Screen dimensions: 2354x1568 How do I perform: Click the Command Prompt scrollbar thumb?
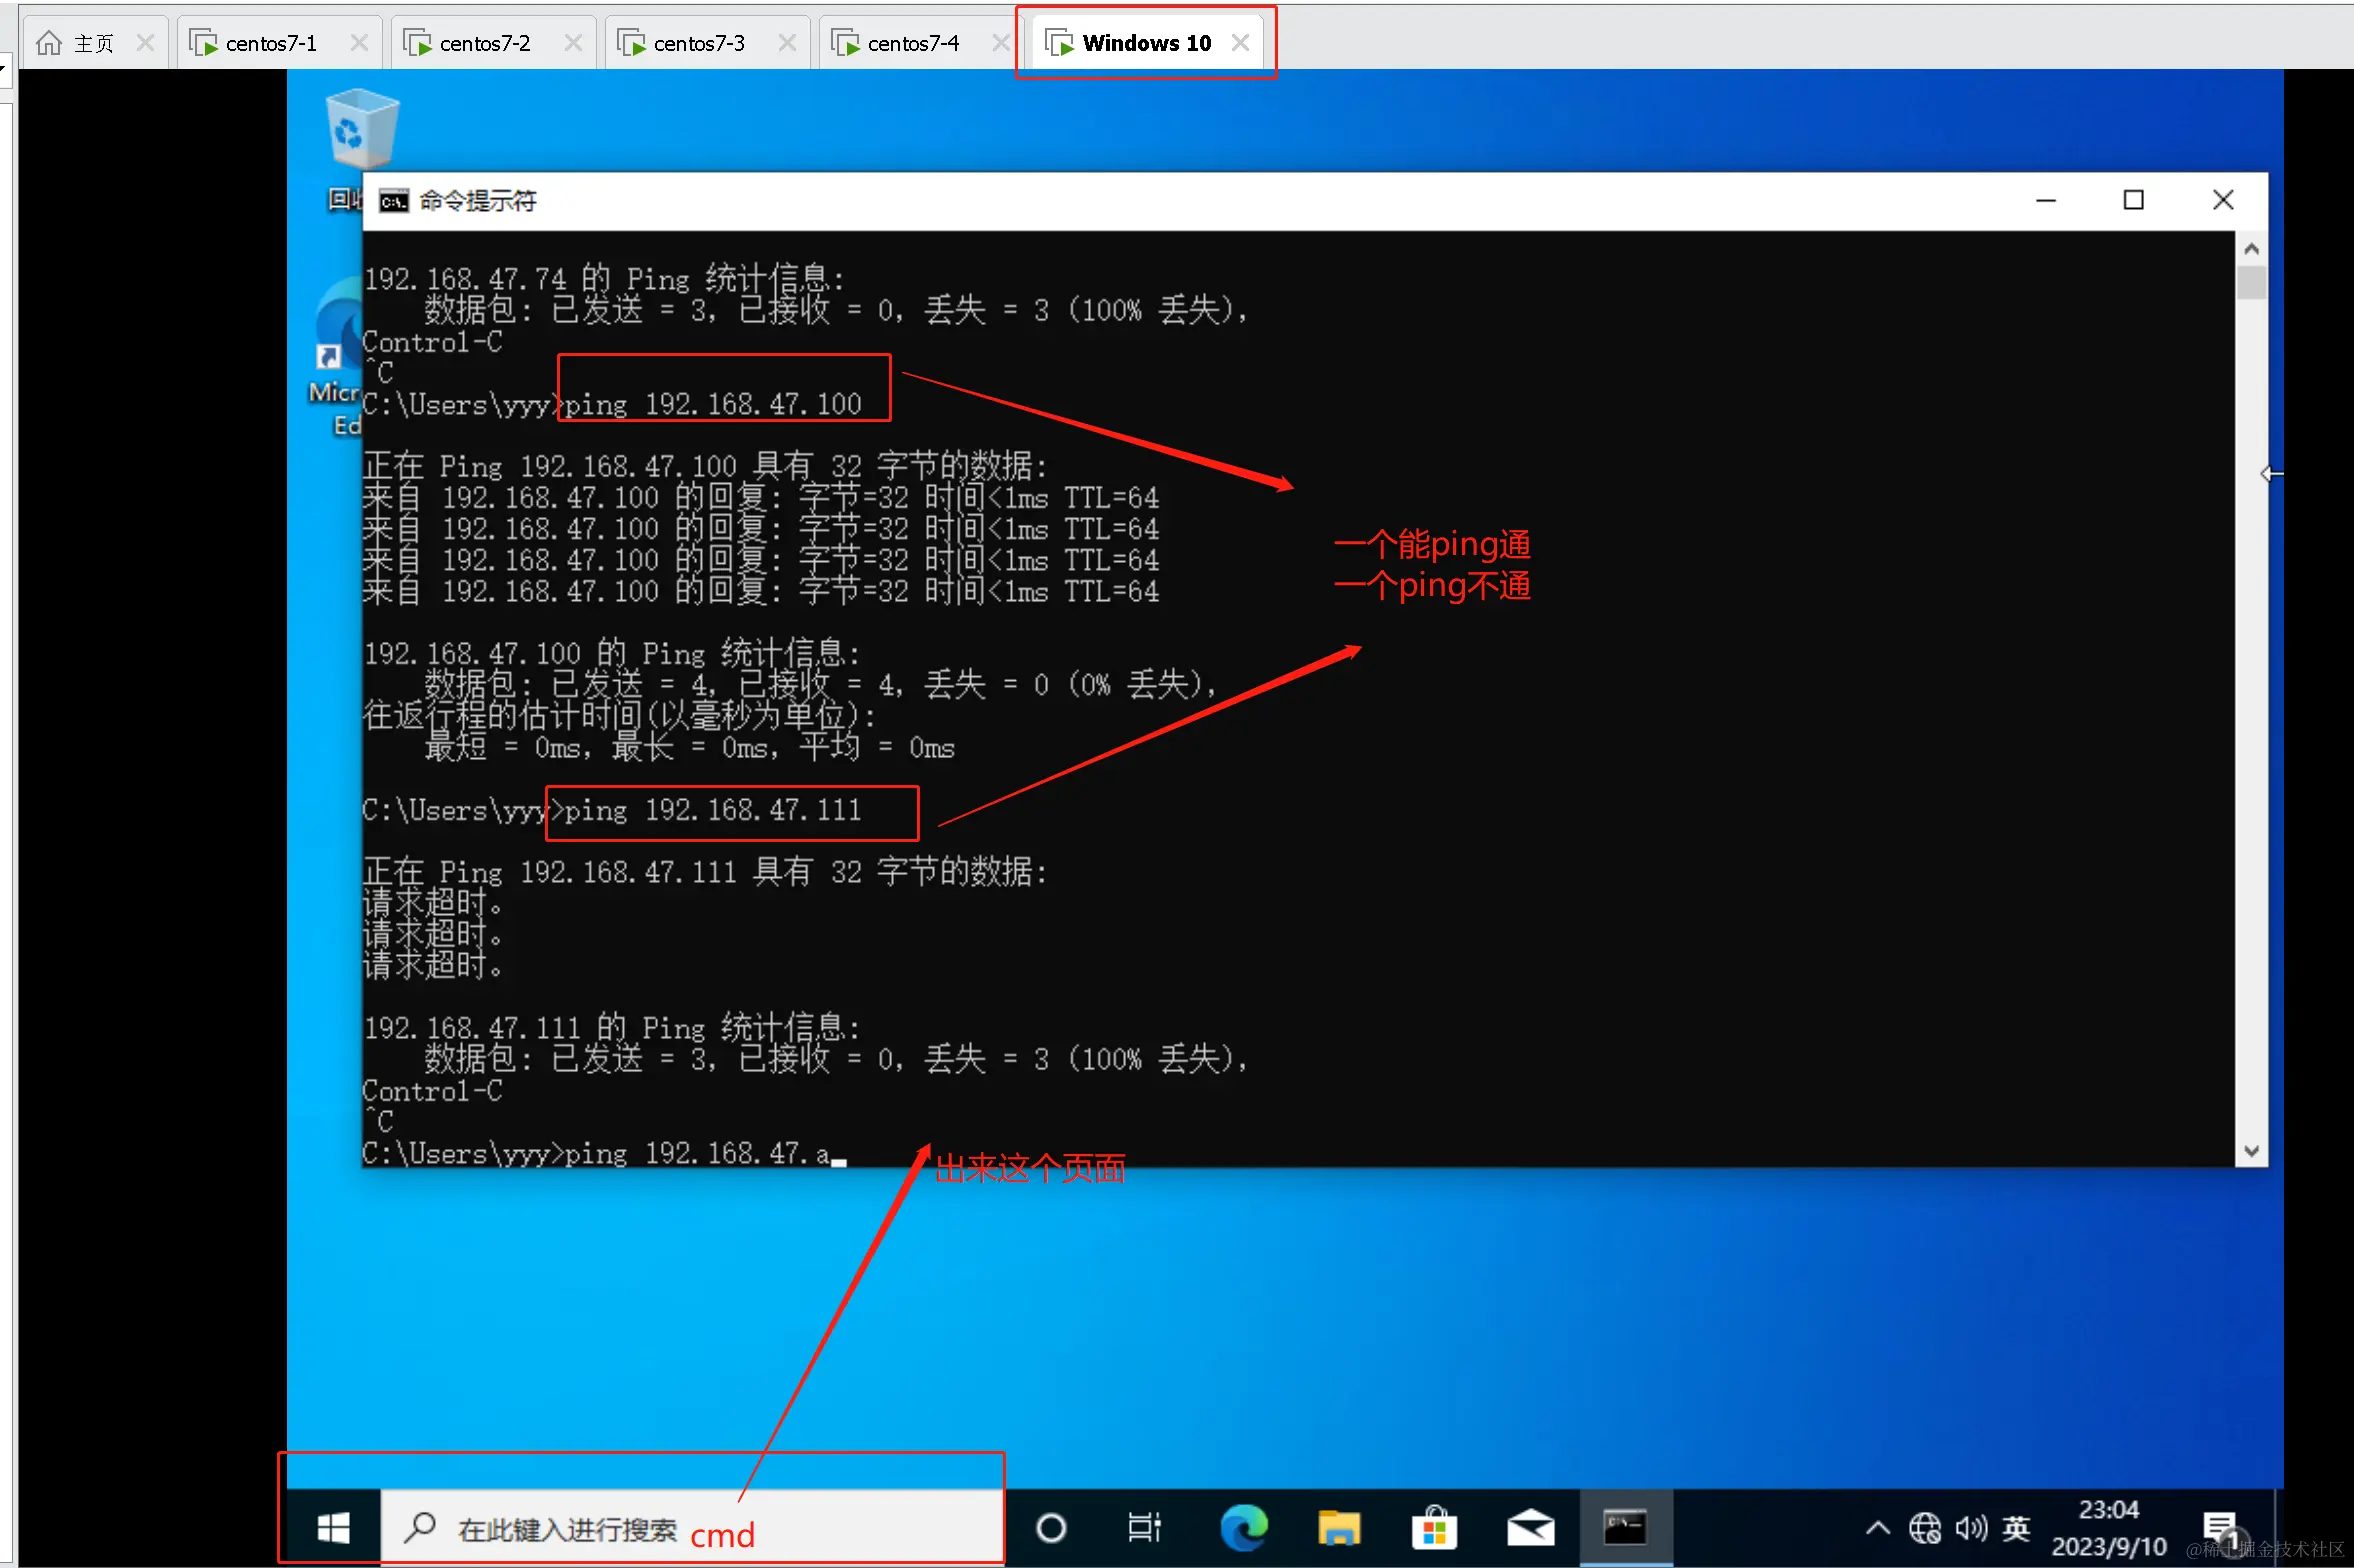(x=2251, y=282)
